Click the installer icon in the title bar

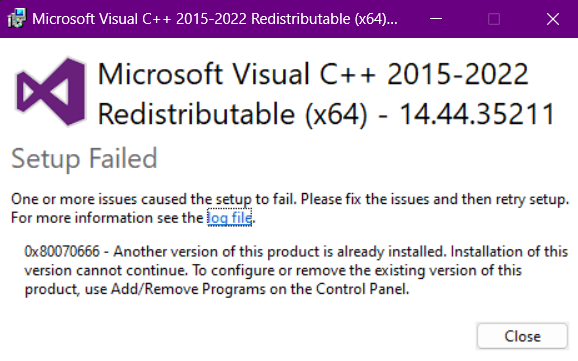point(17,18)
